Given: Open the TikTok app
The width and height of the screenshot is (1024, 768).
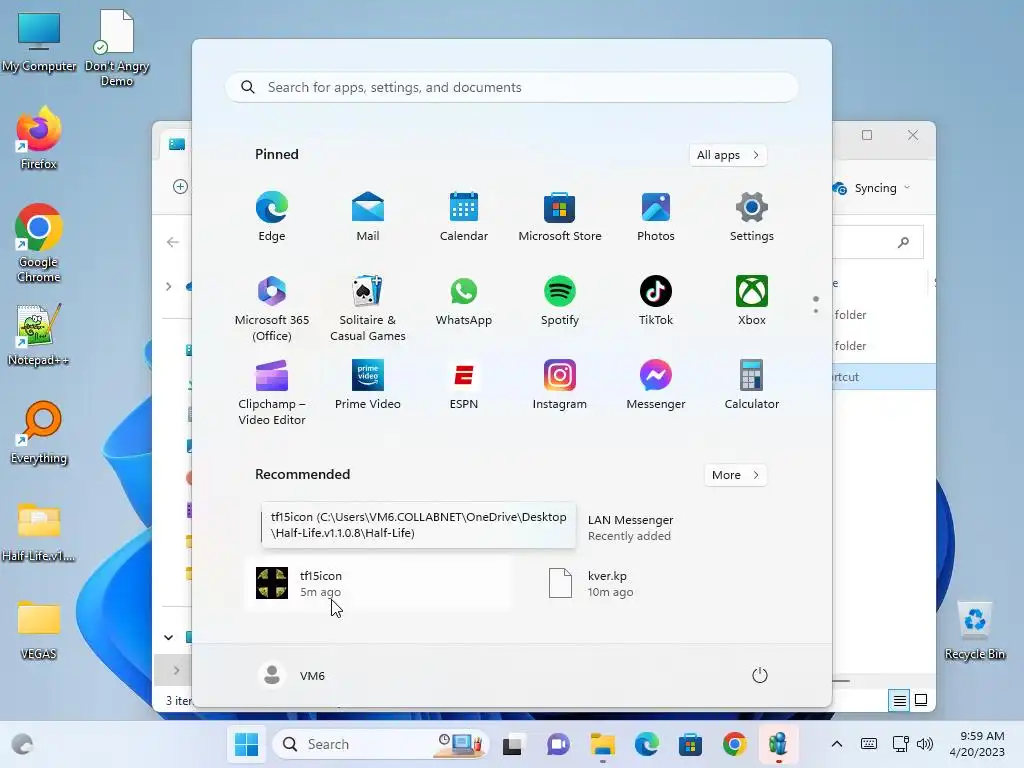Looking at the screenshot, I should tap(656, 300).
